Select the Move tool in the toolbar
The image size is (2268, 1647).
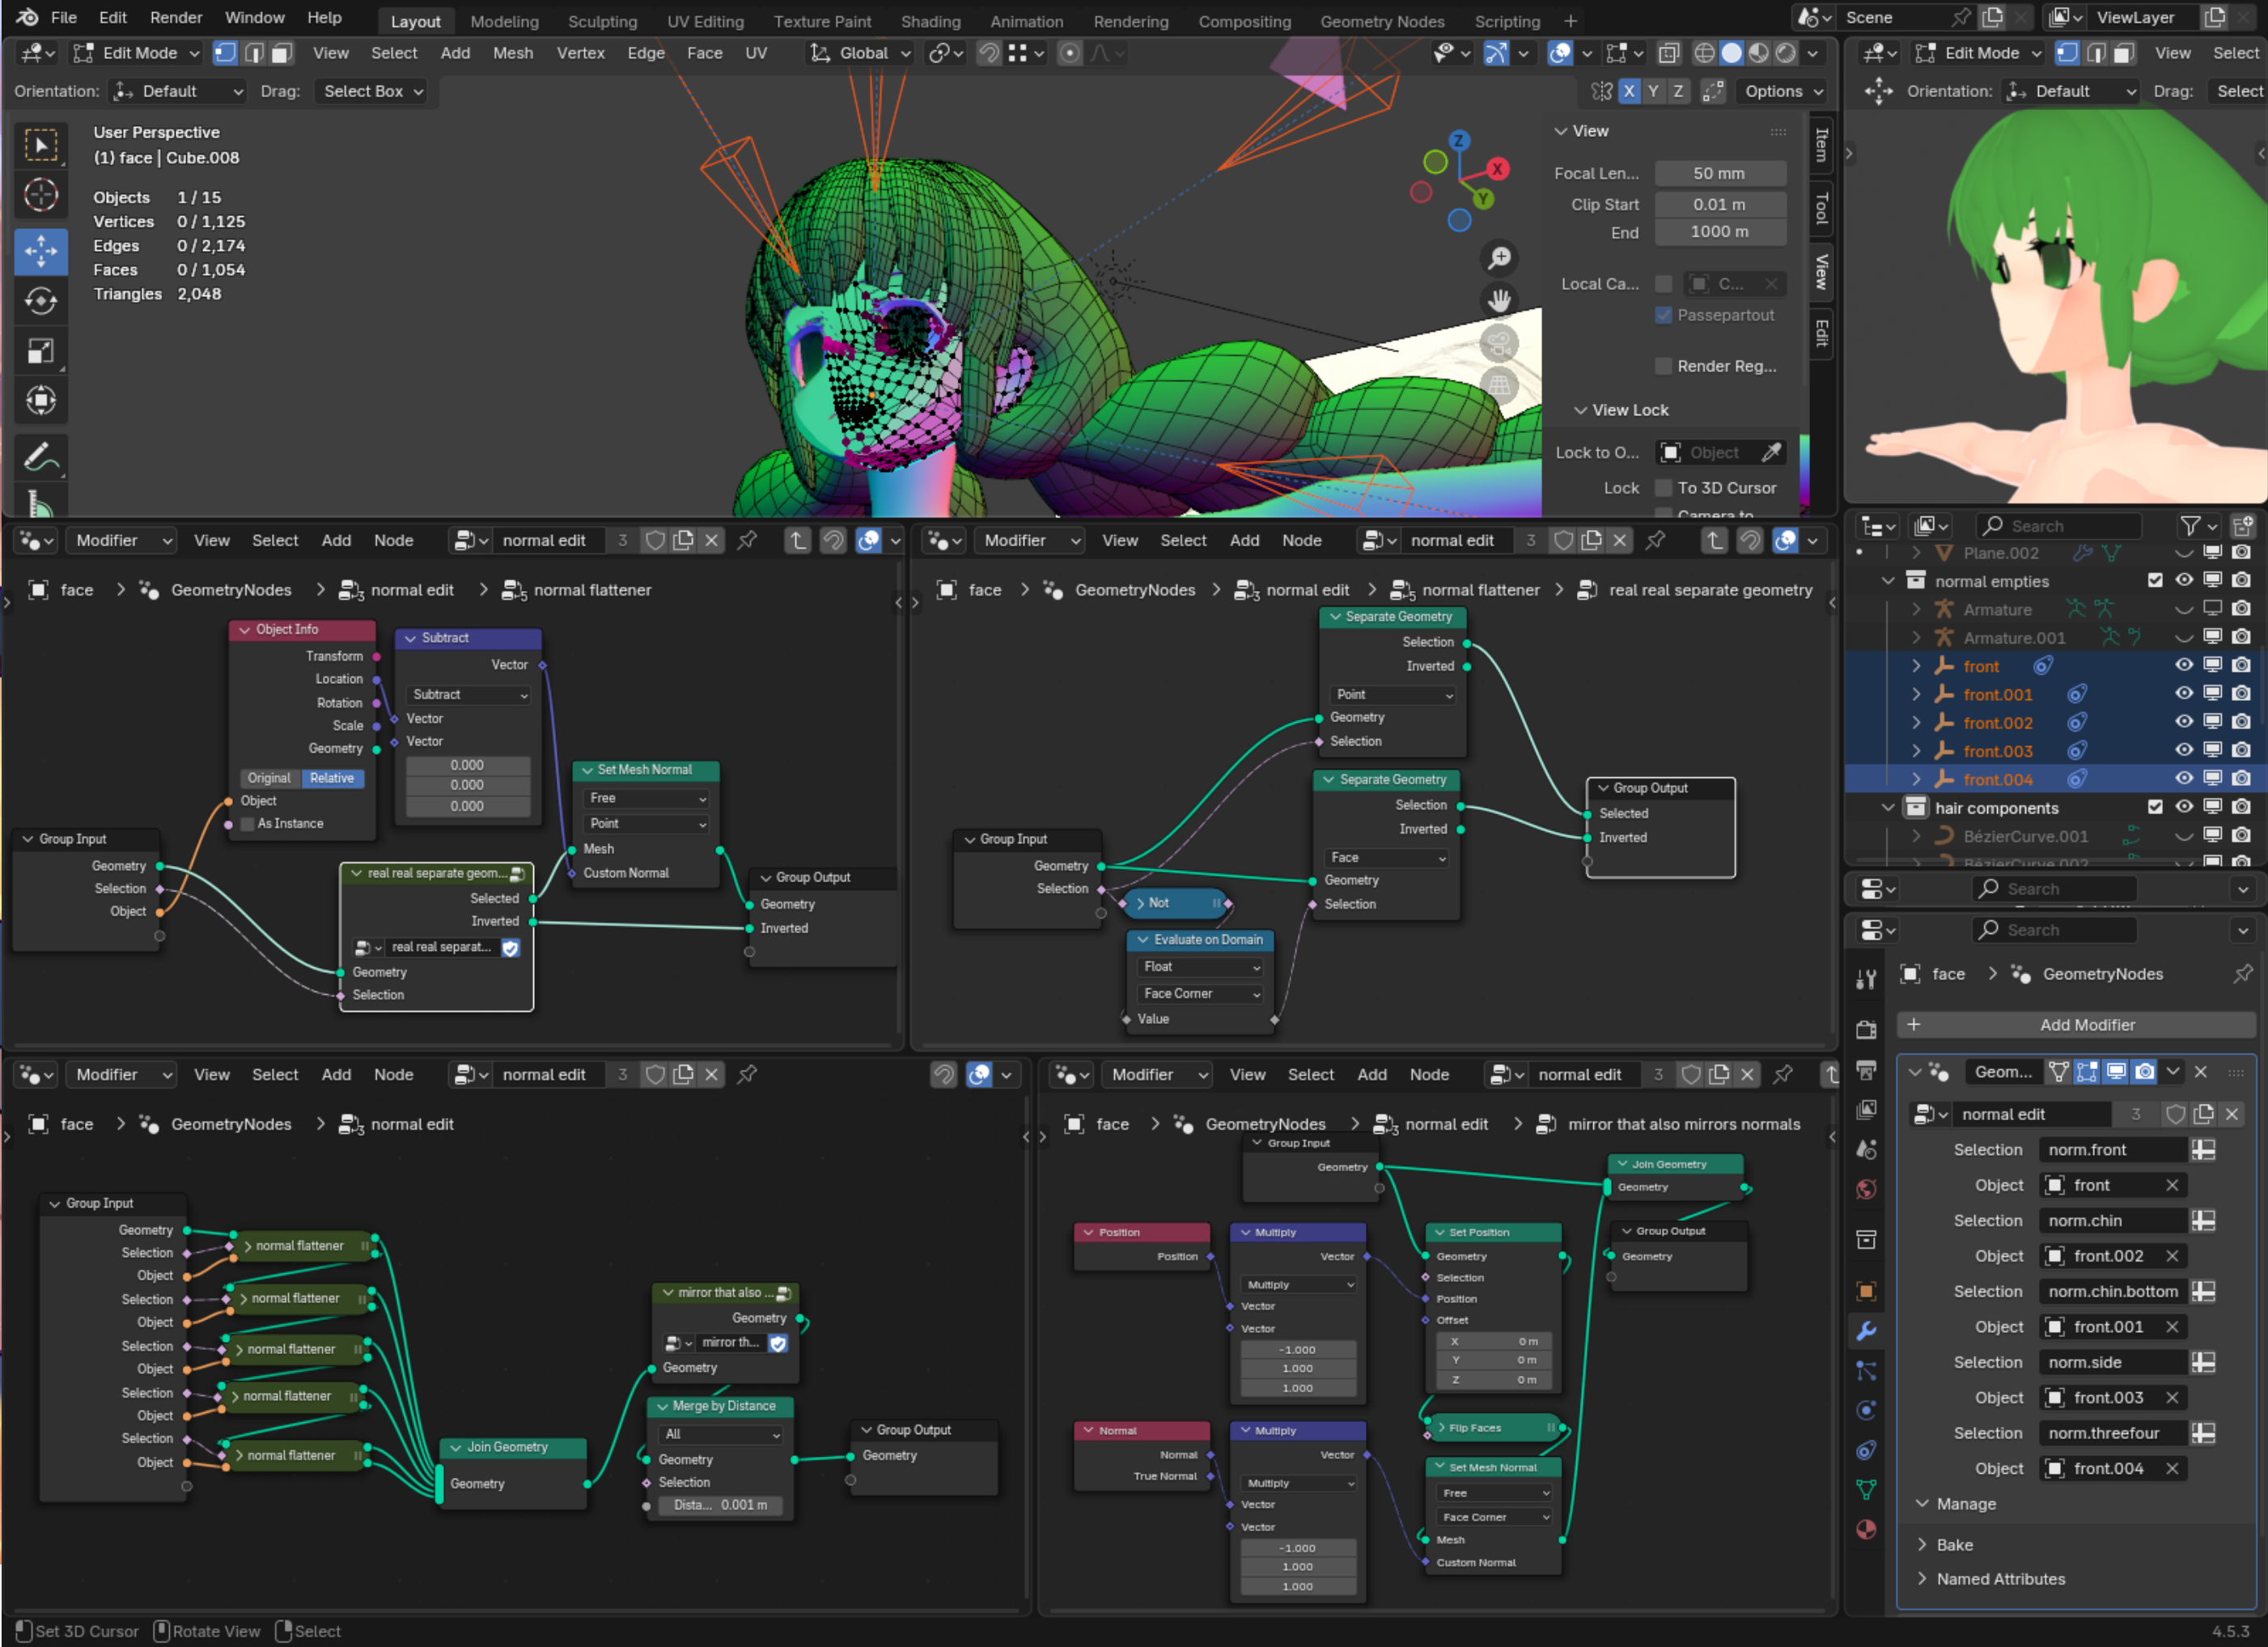[x=41, y=251]
